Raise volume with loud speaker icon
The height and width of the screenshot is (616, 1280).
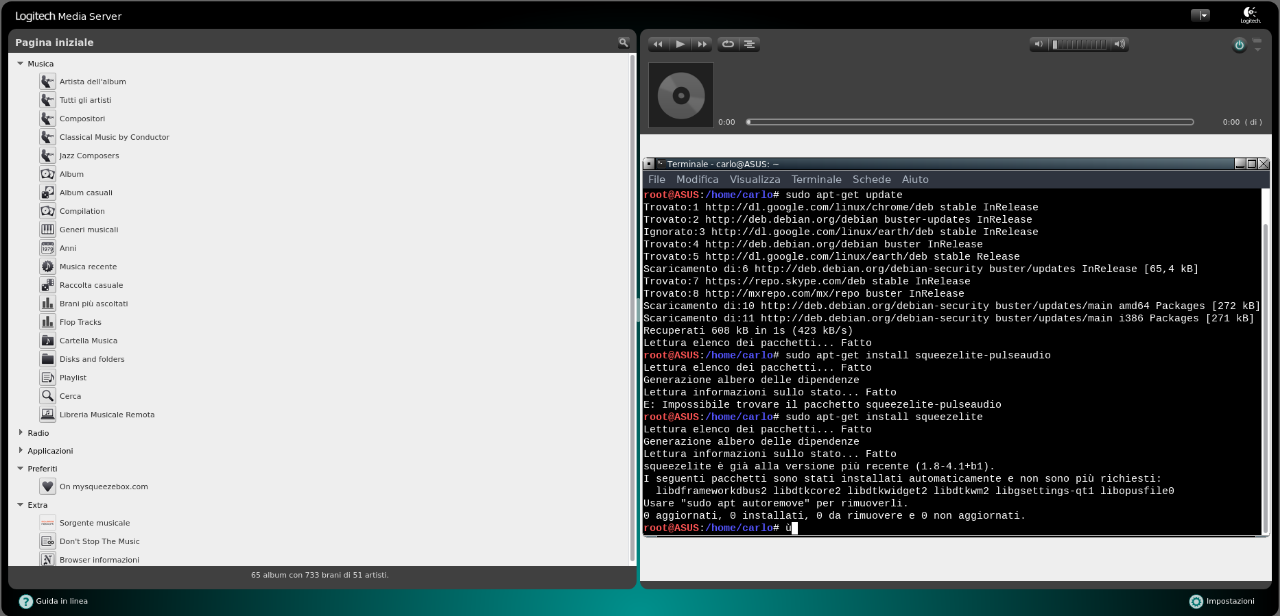1119,44
